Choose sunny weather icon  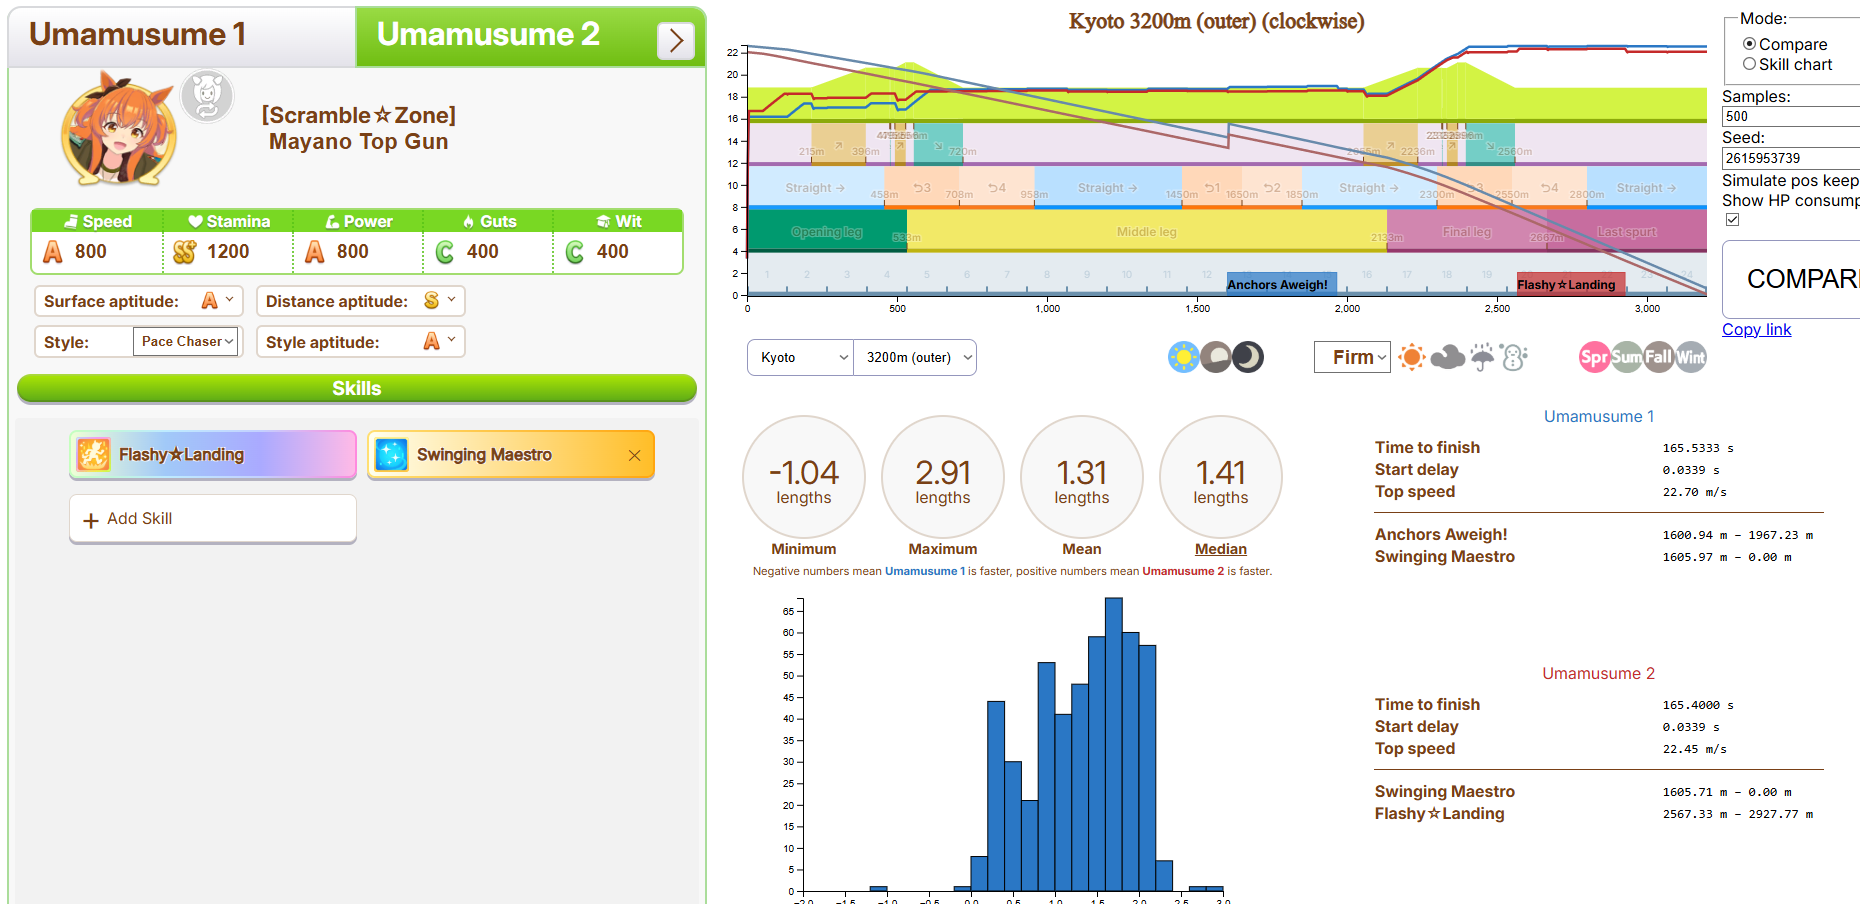(x=1411, y=357)
